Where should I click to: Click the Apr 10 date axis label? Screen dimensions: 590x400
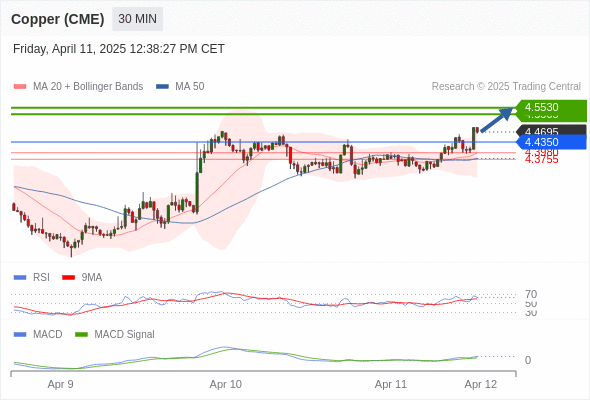226,384
